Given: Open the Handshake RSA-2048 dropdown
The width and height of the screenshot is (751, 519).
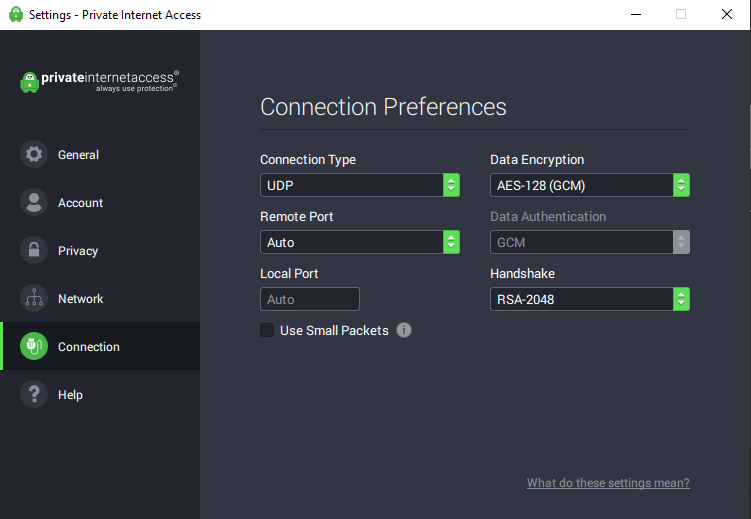Looking at the screenshot, I should coord(590,299).
